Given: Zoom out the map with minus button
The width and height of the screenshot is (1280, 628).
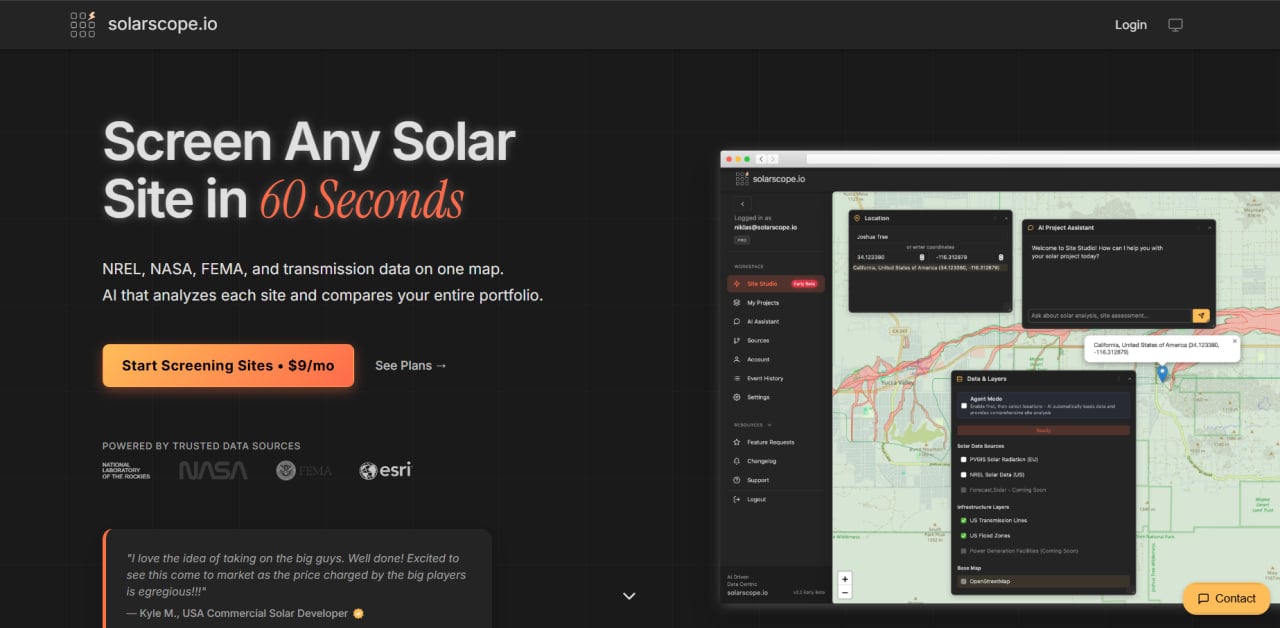Looking at the screenshot, I should click(x=845, y=592).
